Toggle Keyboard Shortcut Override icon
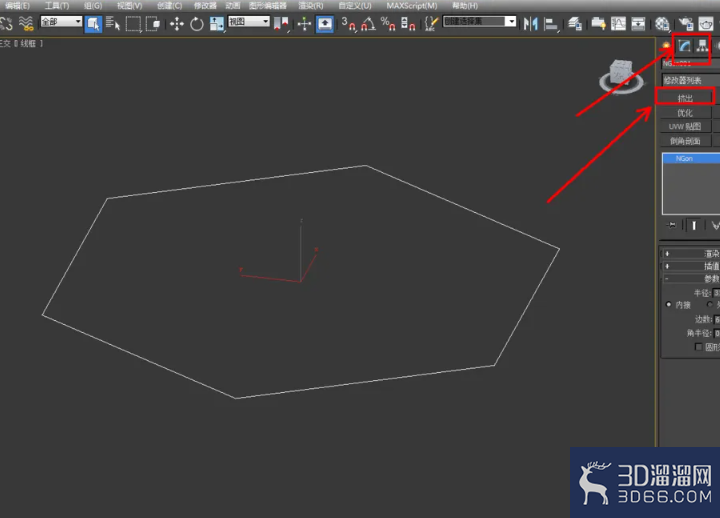 point(325,23)
